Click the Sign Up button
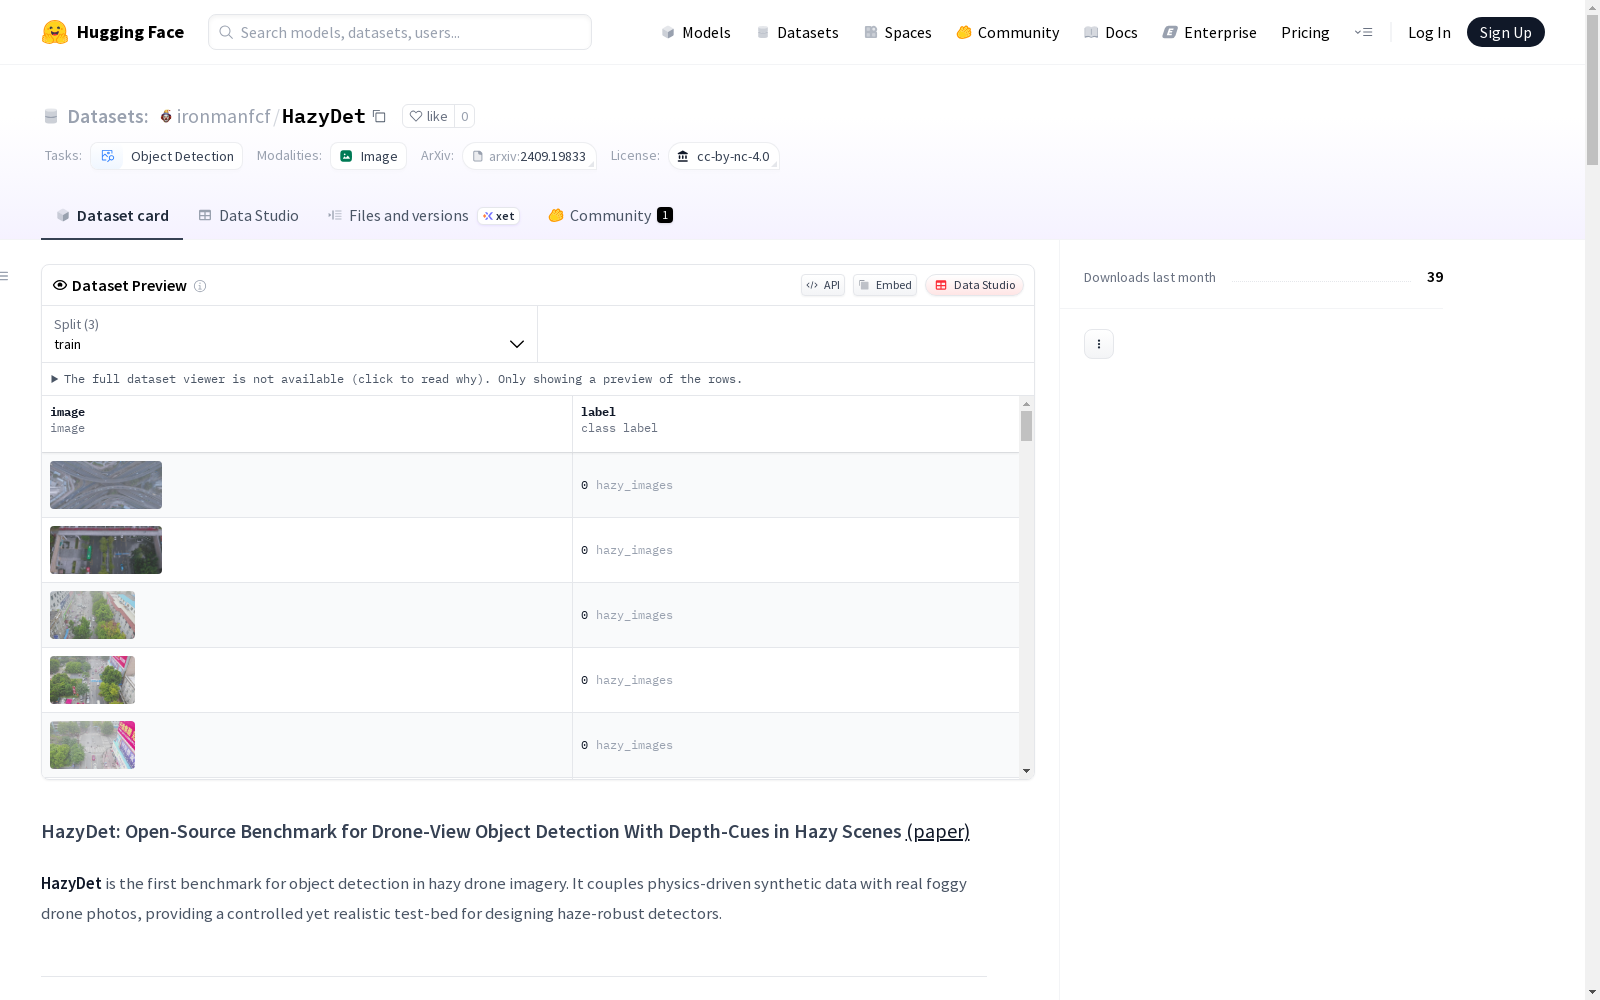The width and height of the screenshot is (1600, 1000). point(1505,32)
